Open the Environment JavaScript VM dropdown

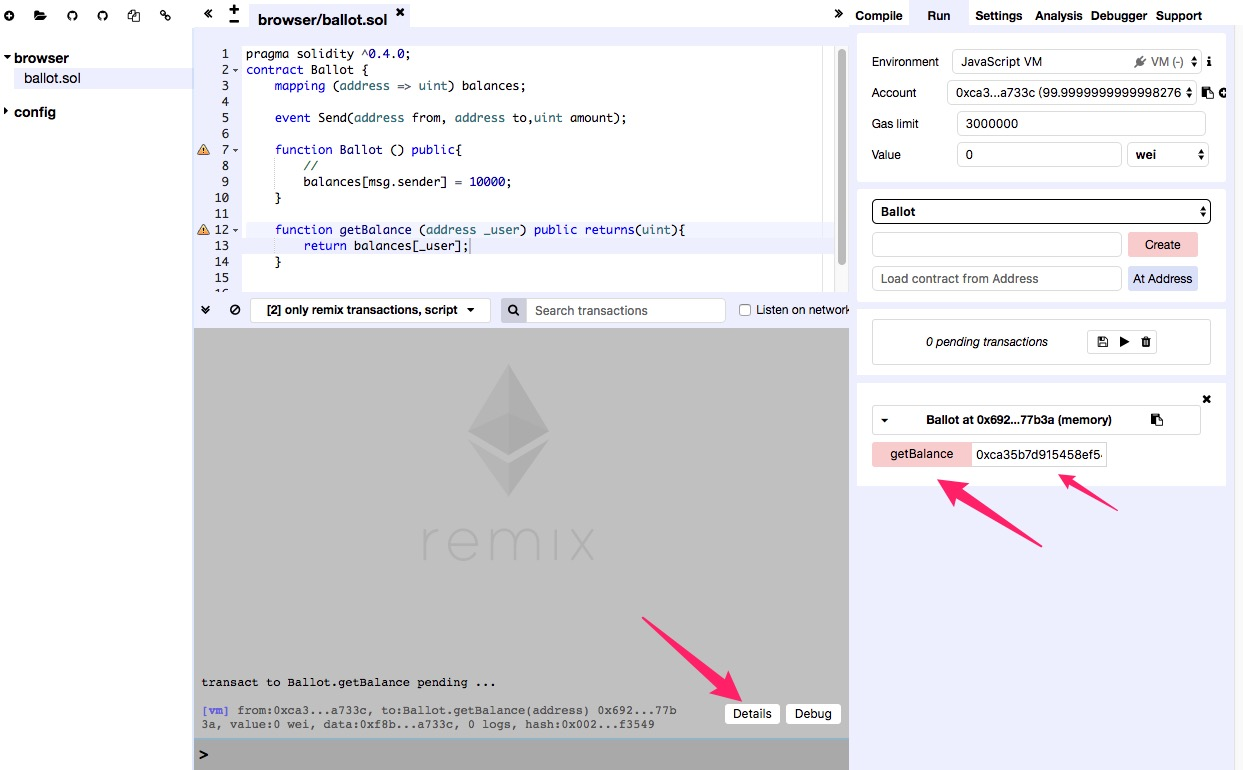point(1076,62)
